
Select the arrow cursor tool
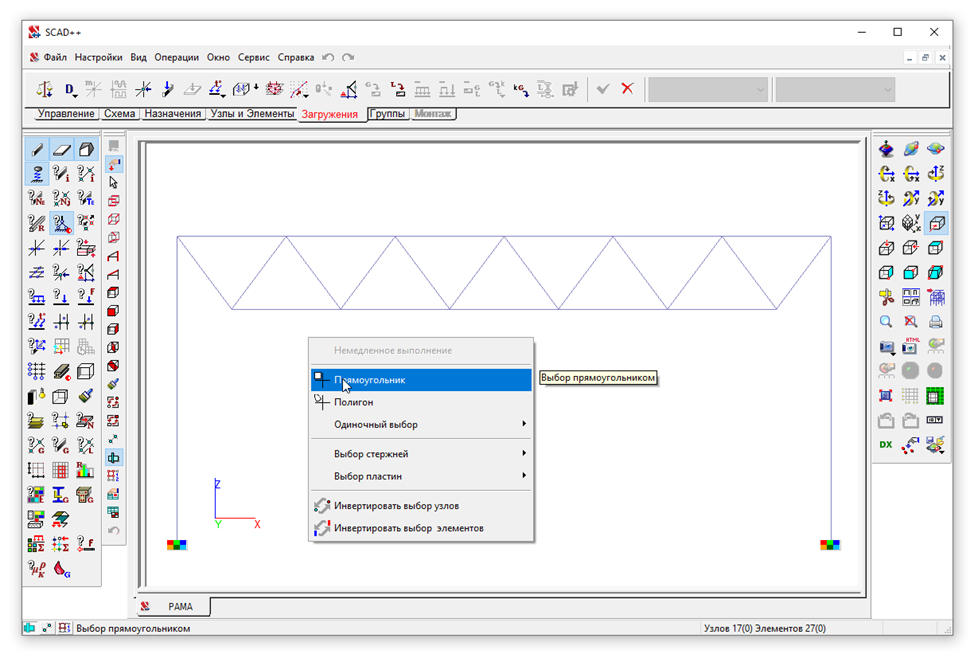114,183
